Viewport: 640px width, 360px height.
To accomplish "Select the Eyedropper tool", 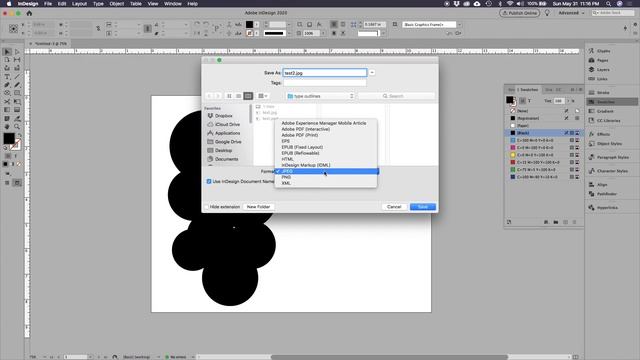I will [x=17, y=118].
